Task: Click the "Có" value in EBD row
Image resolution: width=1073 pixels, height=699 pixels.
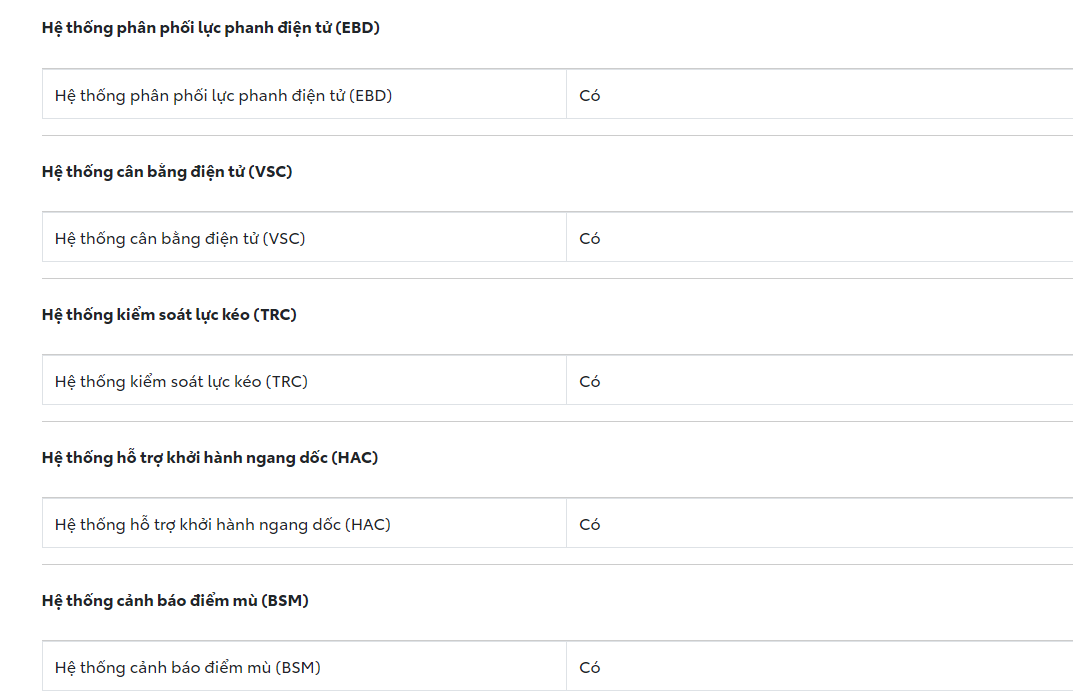Action: (x=590, y=96)
